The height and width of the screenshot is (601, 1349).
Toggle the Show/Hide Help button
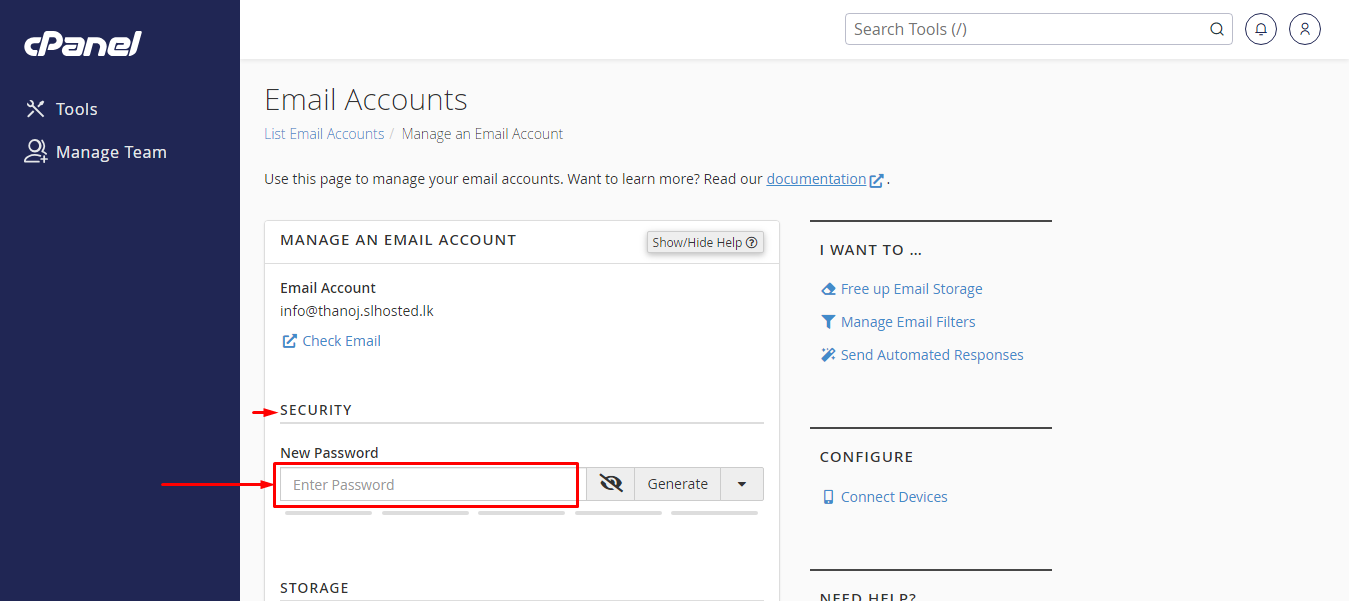(705, 242)
